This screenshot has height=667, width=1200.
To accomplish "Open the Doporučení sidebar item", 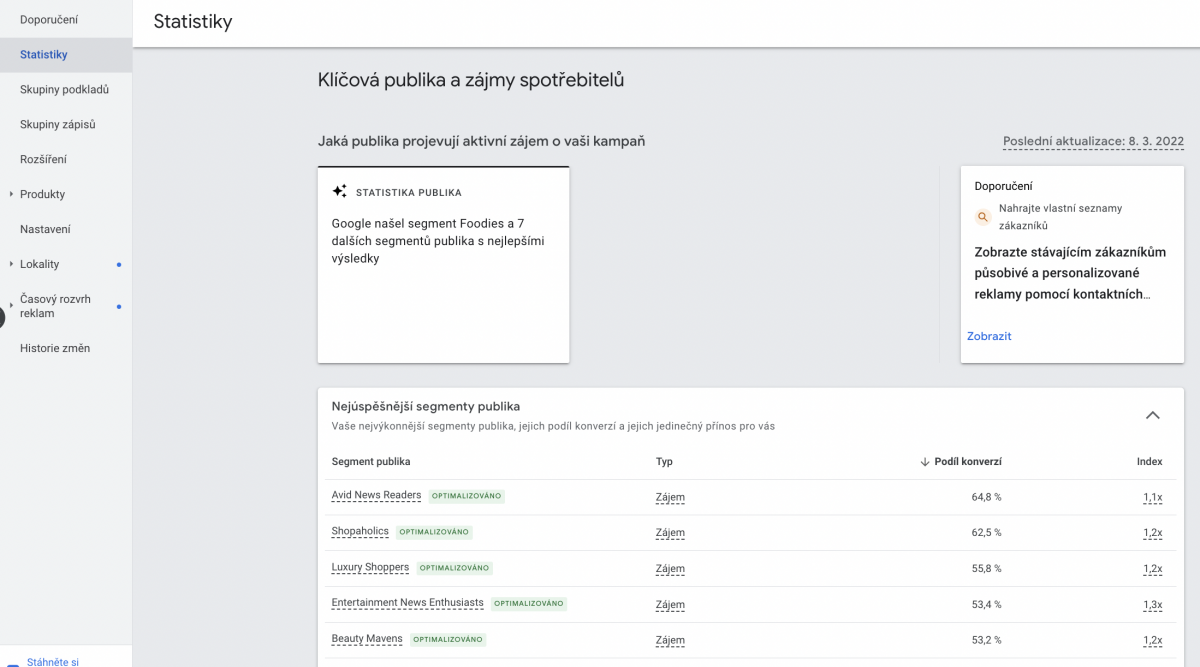I will (49, 20).
